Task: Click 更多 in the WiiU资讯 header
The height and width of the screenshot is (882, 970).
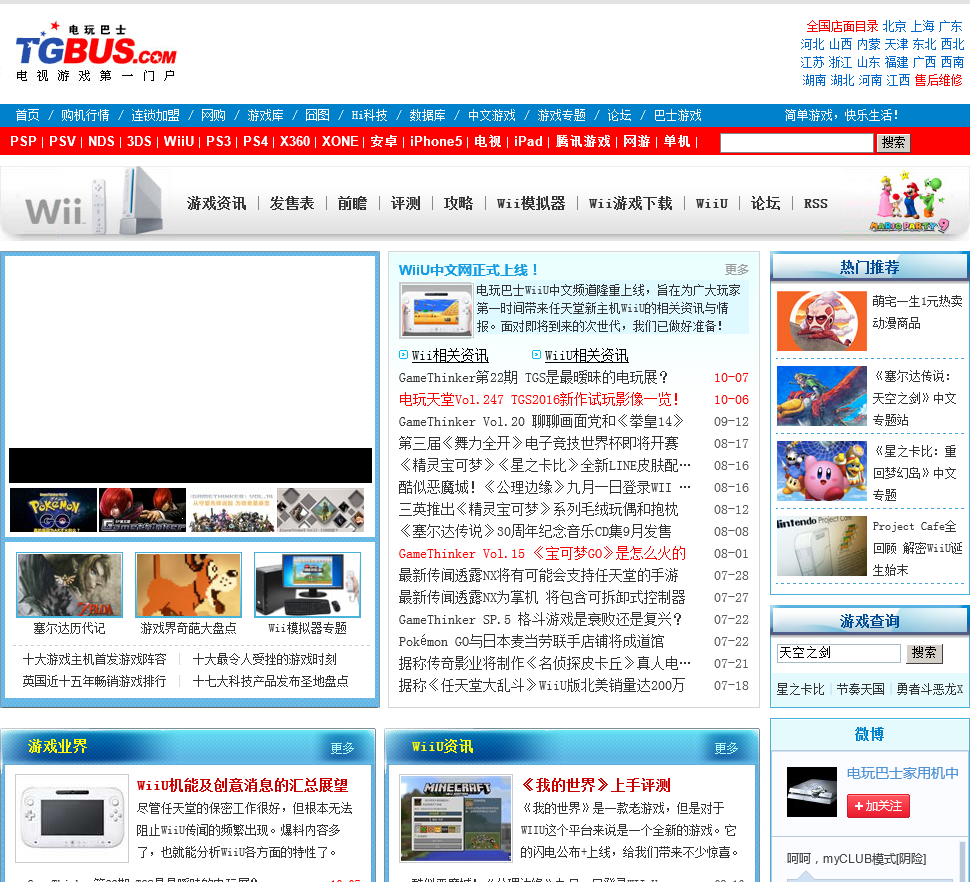Action: tap(726, 748)
